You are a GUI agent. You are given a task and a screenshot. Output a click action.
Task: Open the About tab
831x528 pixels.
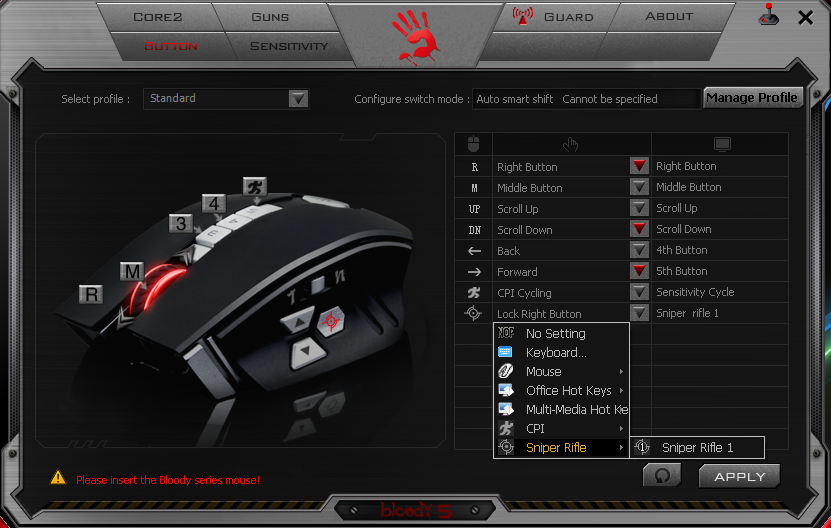pos(669,16)
